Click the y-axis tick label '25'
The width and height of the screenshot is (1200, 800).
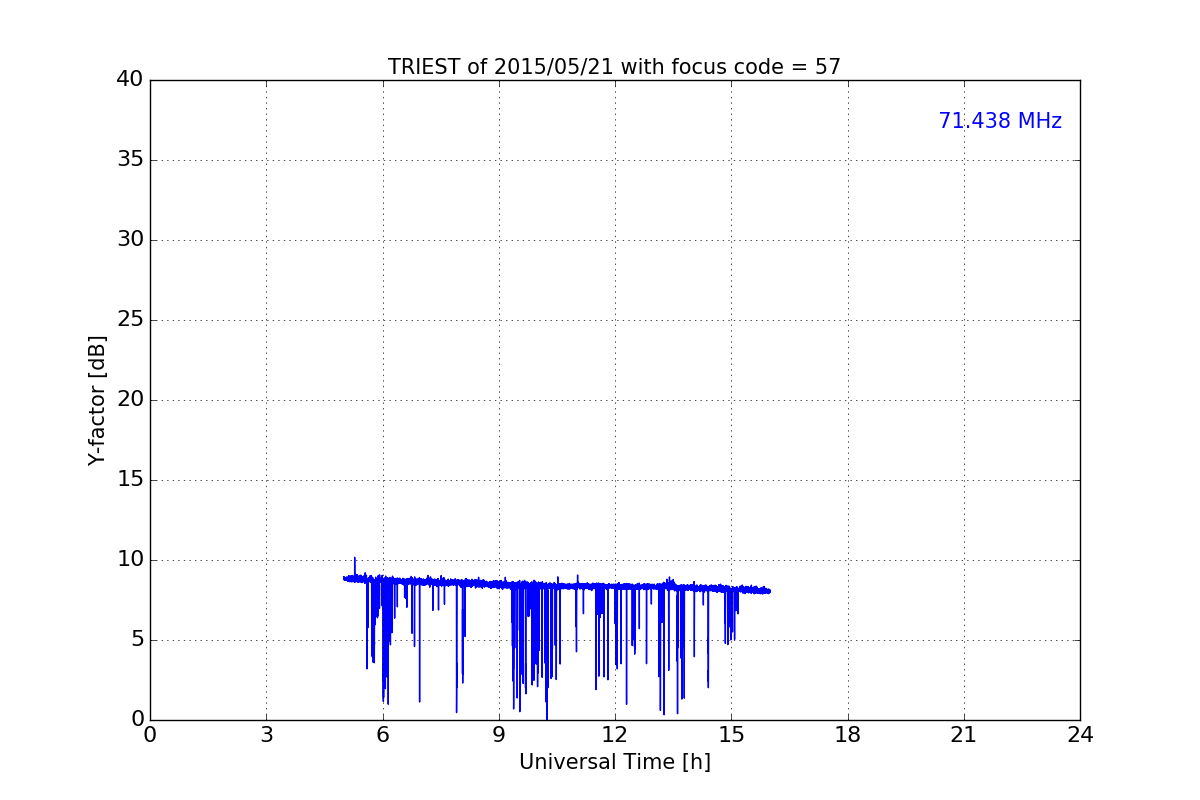pyautogui.click(x=129, y=320)
